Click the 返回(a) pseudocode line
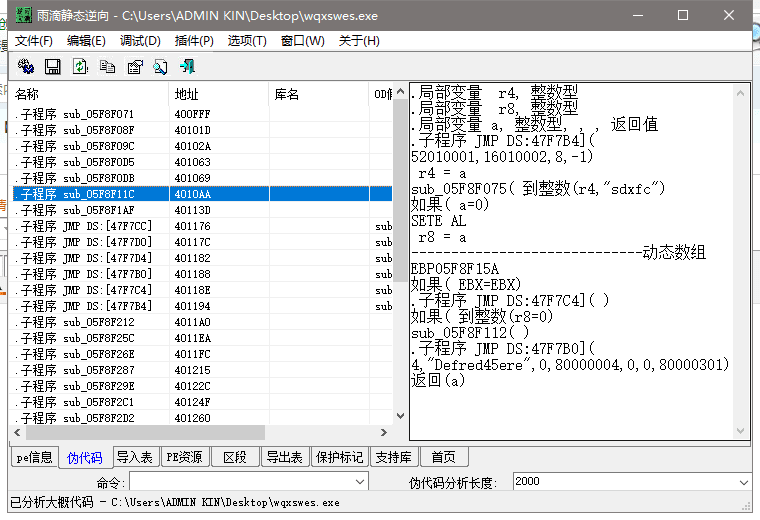Image resolution: width=760 pixels, height=520 pixels. [x=438, y=380]
